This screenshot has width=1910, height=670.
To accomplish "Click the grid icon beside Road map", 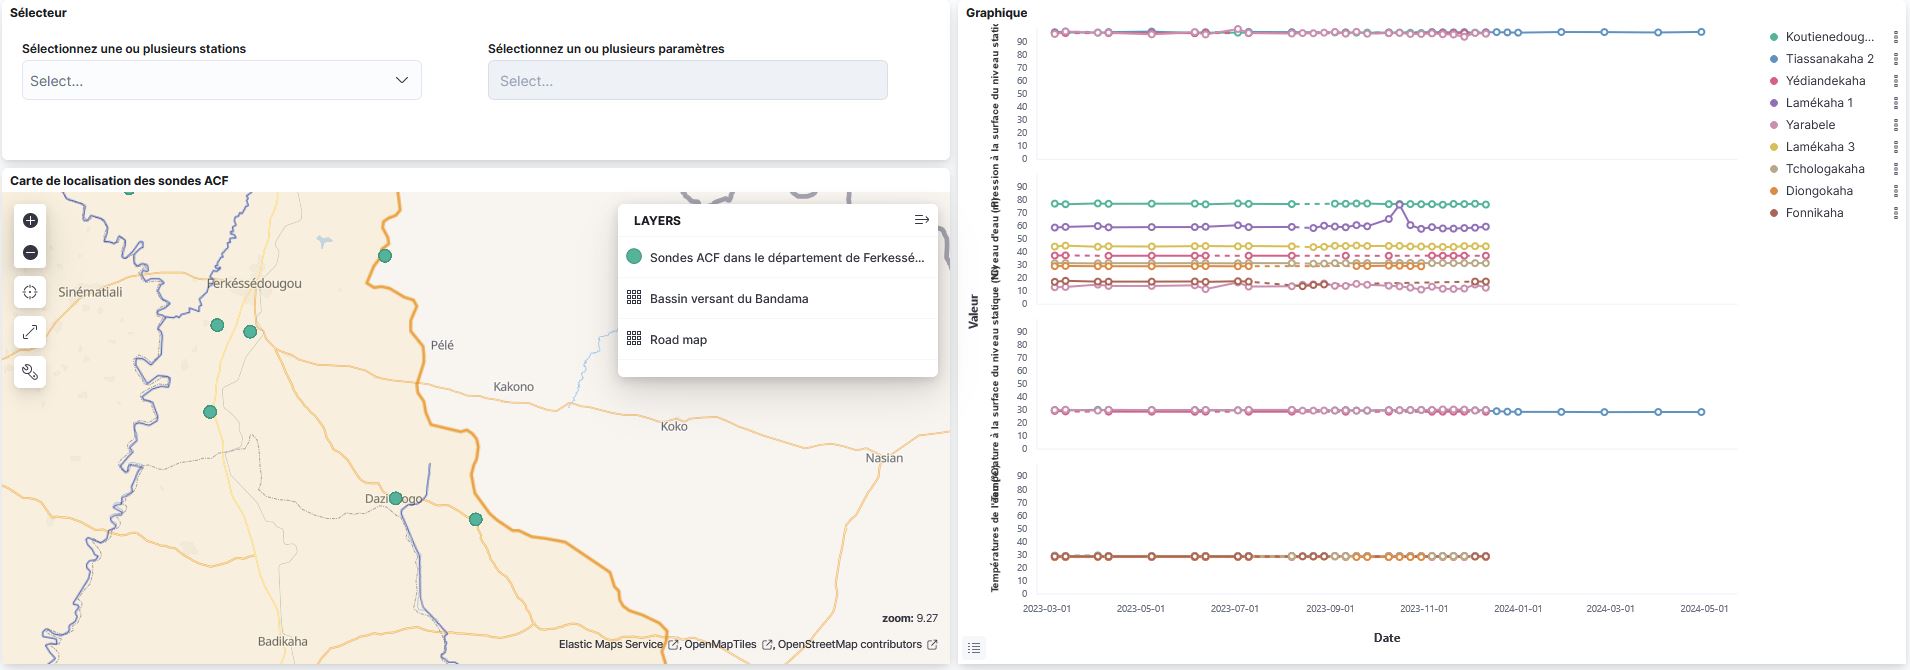I will click(x=633, y=339).
